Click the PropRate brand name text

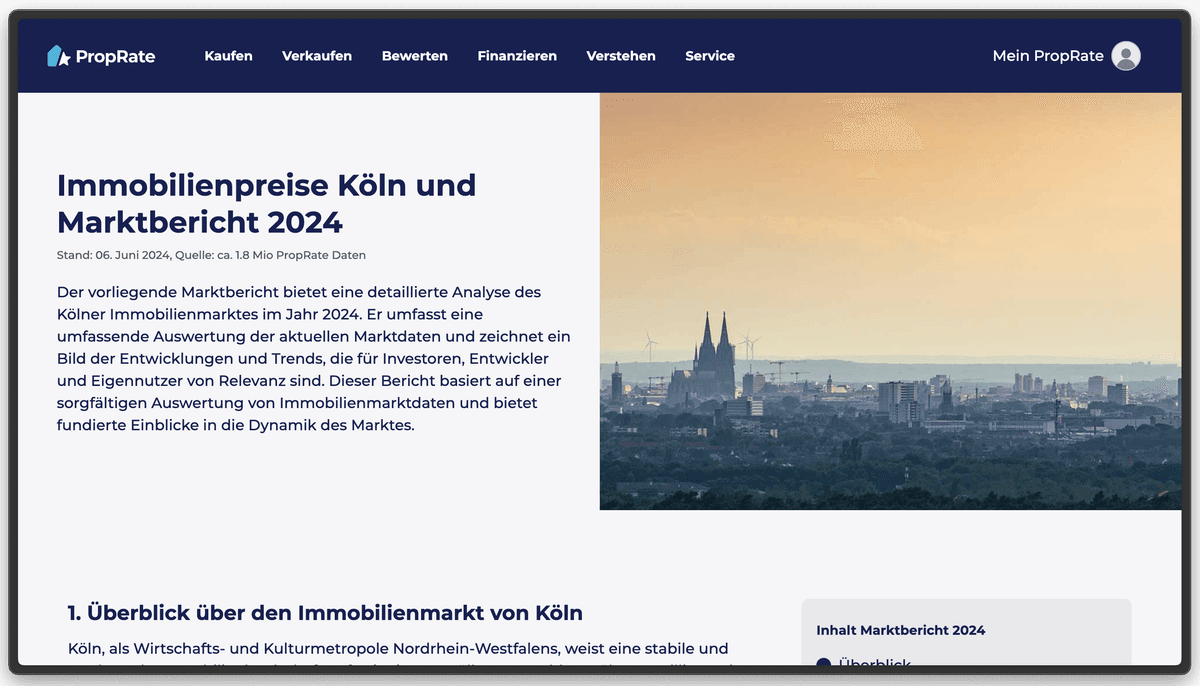116,56
